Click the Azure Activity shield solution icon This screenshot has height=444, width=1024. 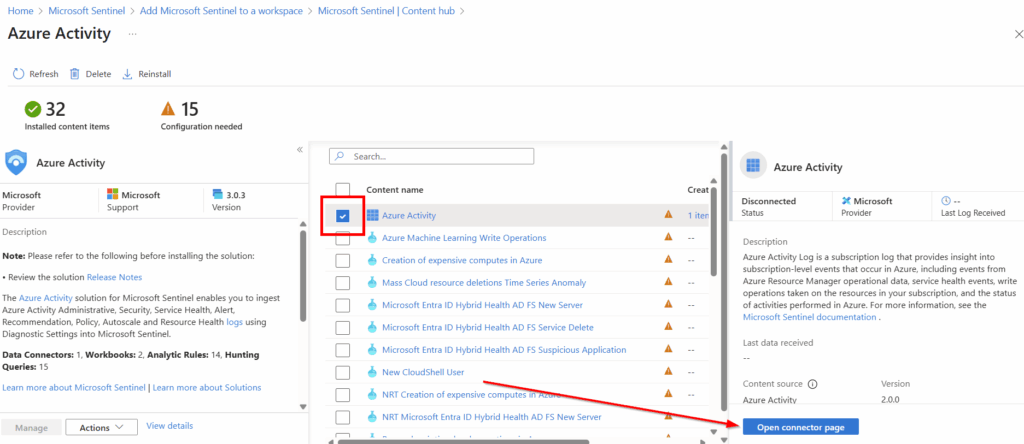(16, 163)
